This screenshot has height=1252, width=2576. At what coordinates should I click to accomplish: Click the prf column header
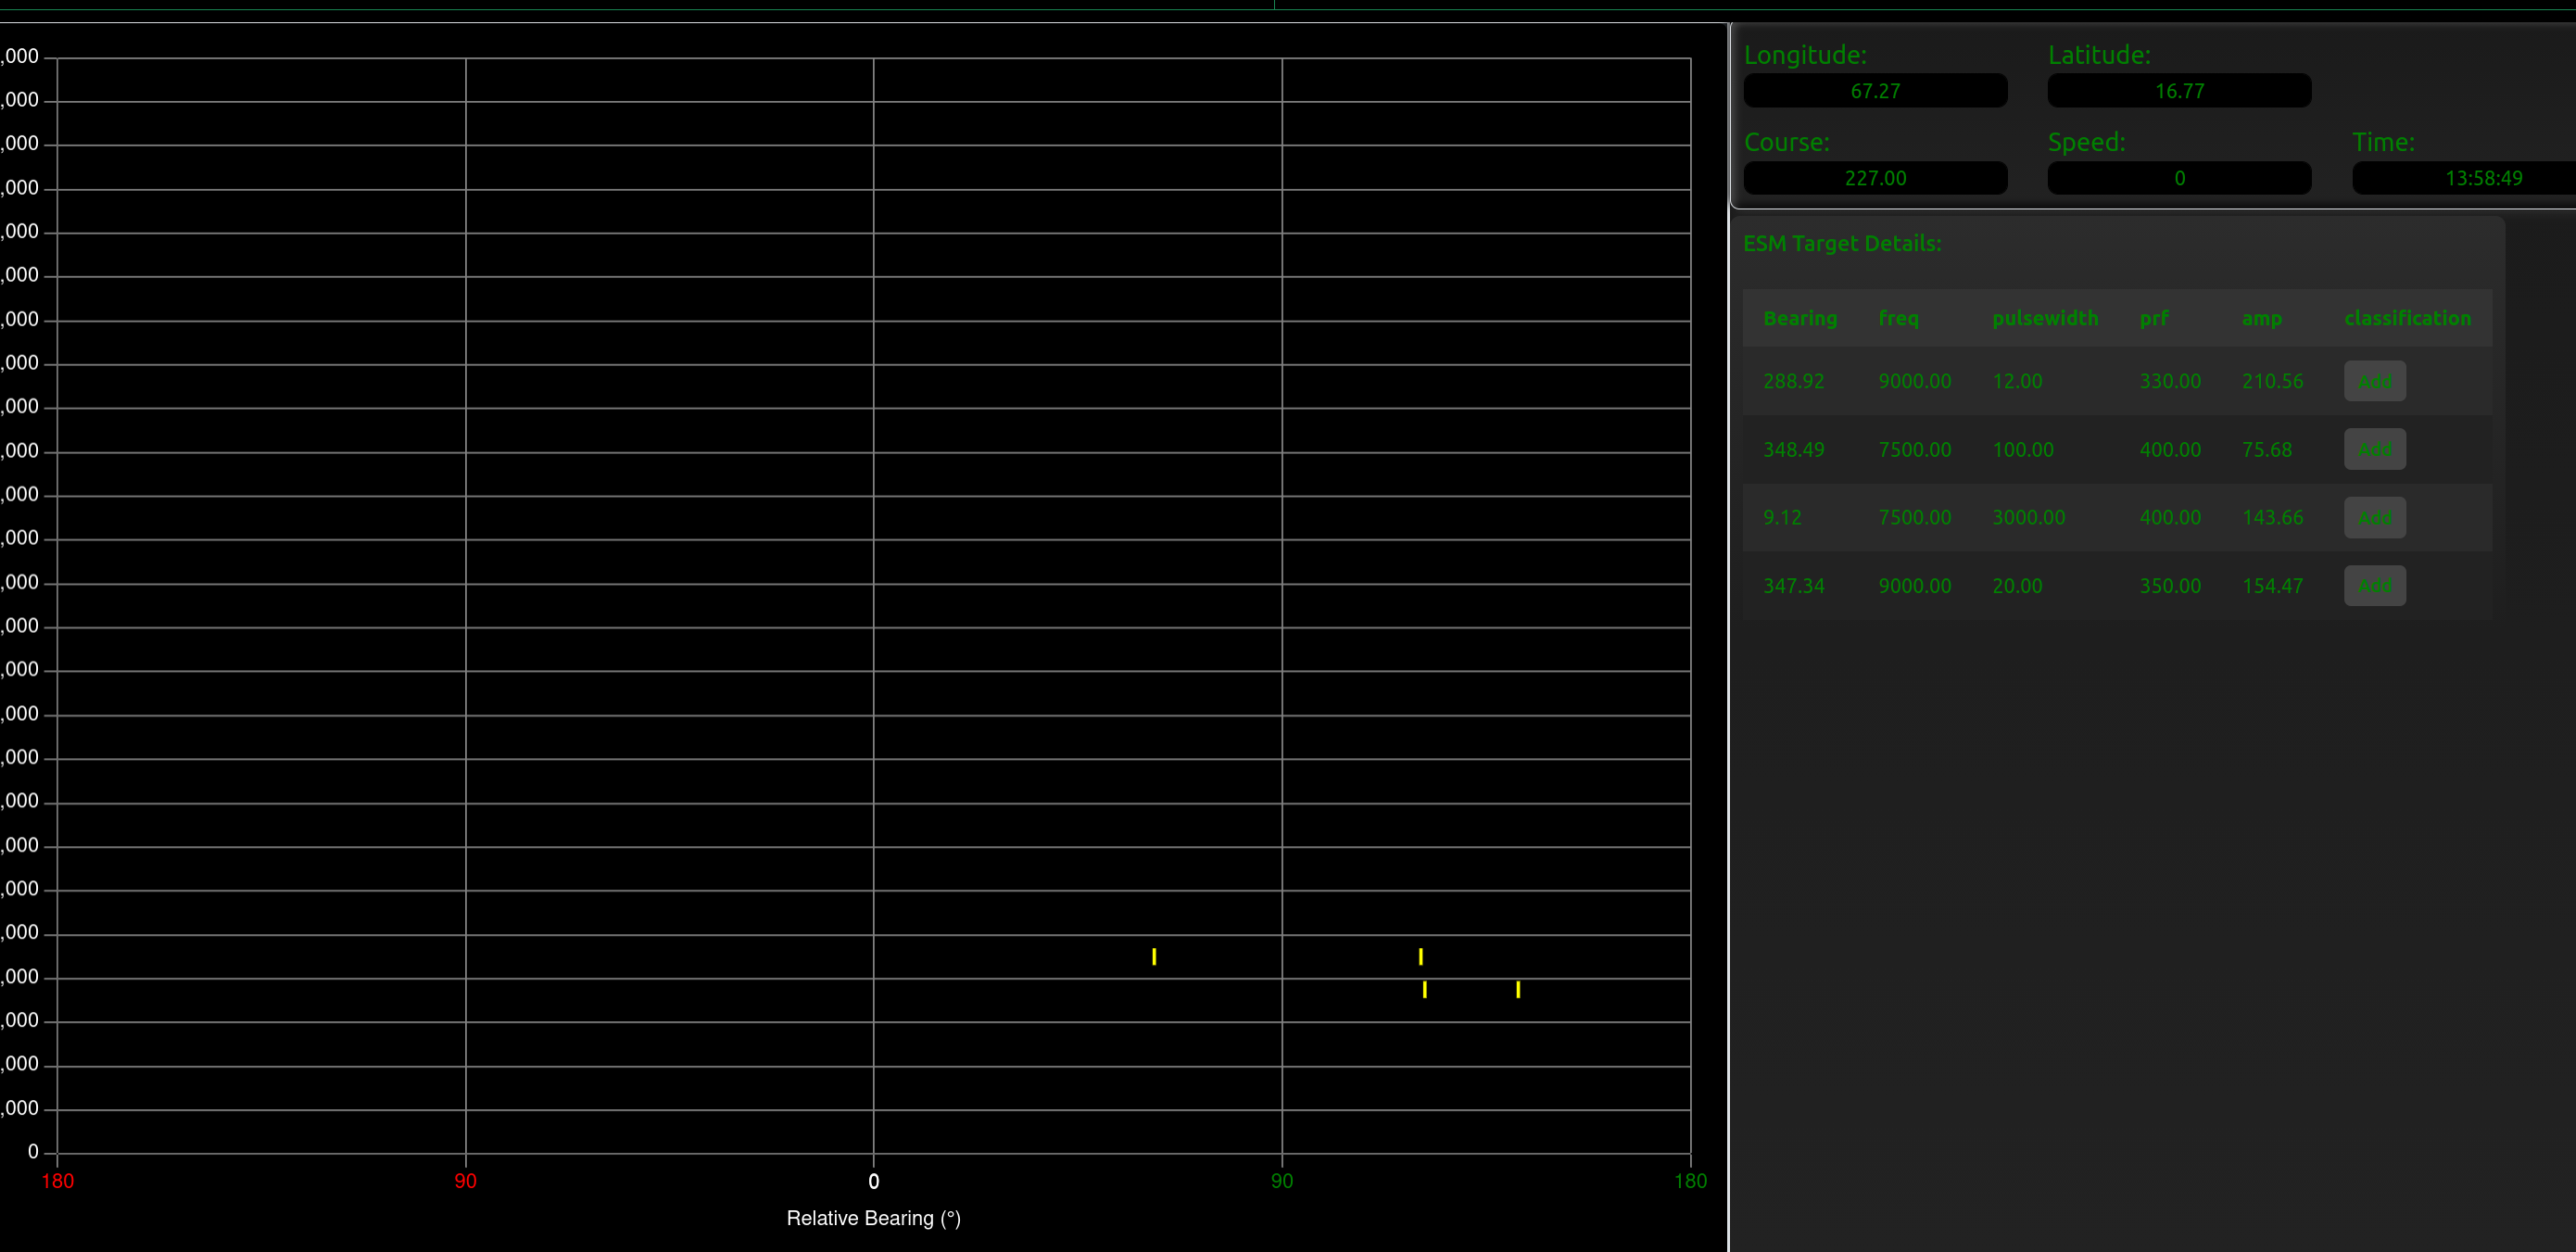(x=2154, y=318)
